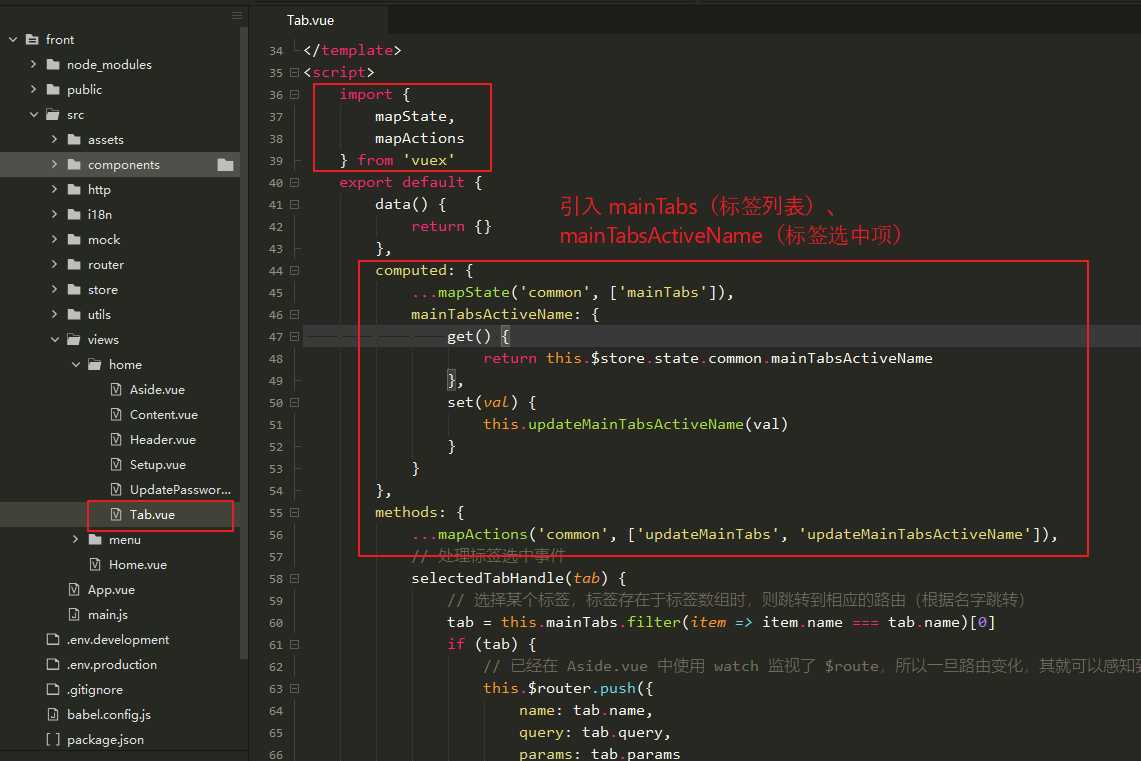Screen dimensions: 1141x761
Task: Expand the assets folder arrow
Action: [55, 139]
